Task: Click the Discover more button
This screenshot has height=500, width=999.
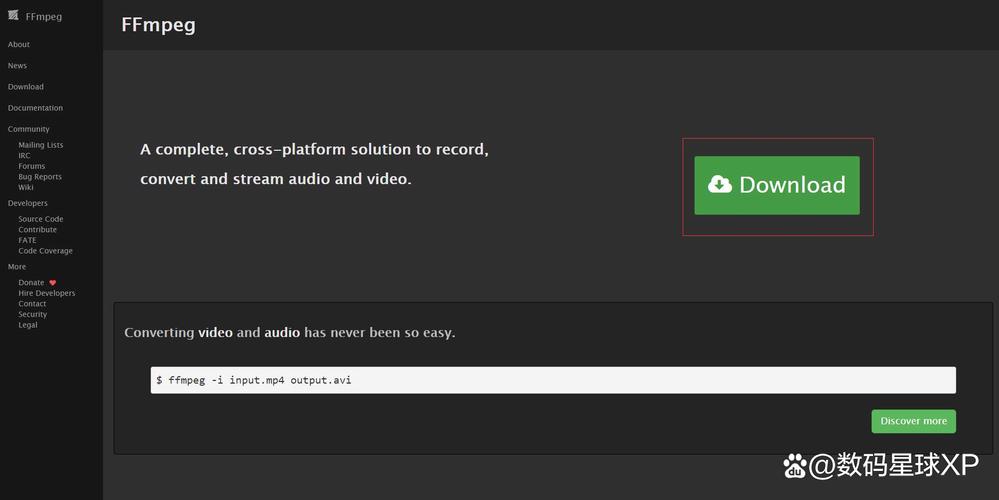Action: pos(914,421)
